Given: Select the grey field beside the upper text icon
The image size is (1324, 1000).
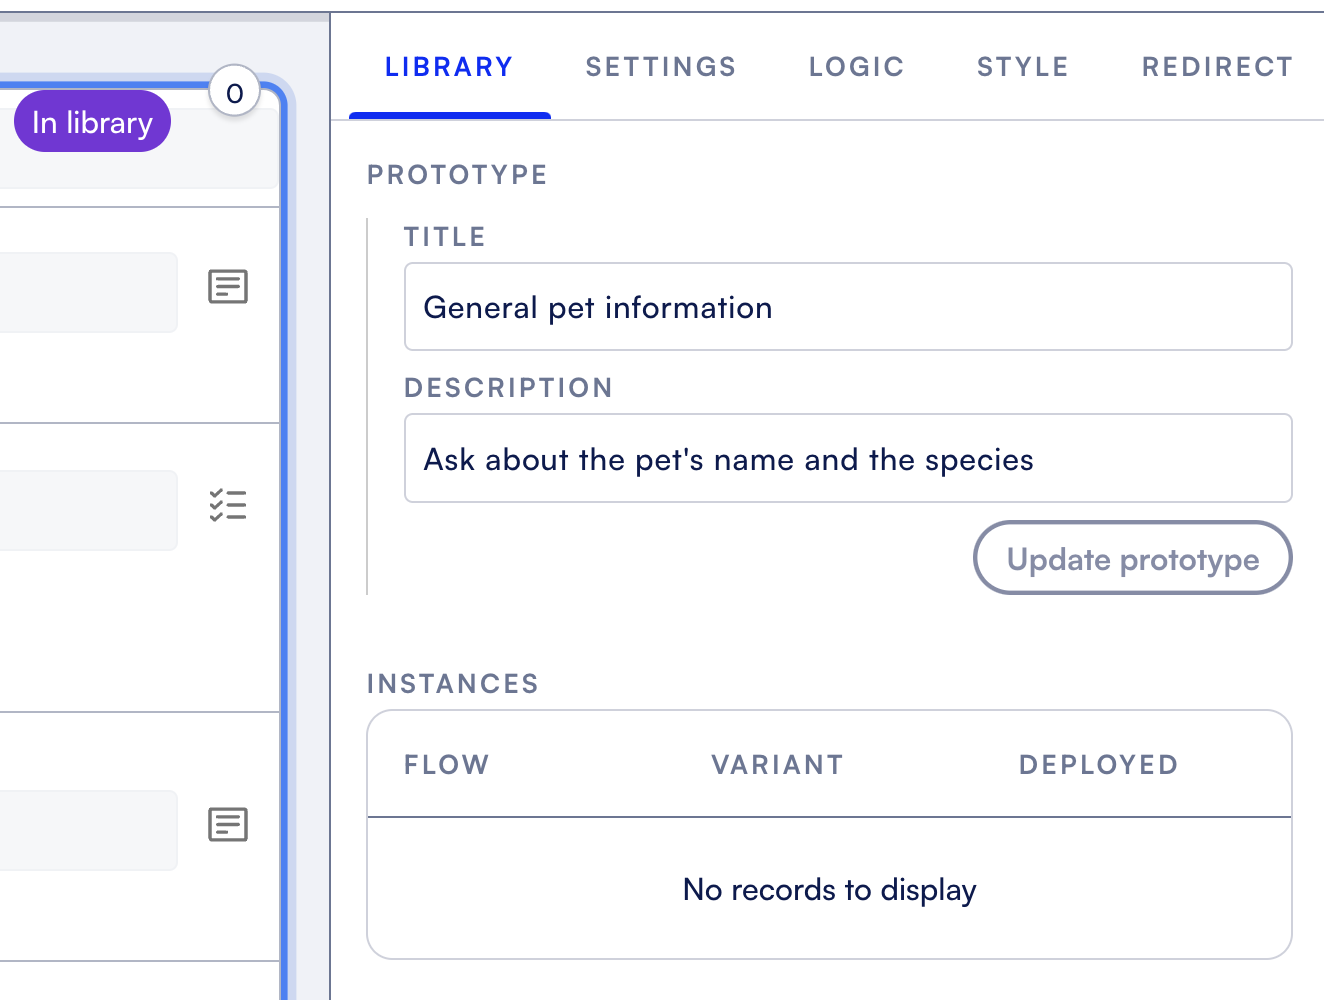Looking at the screenshot, I should click(x=88, y=292).
